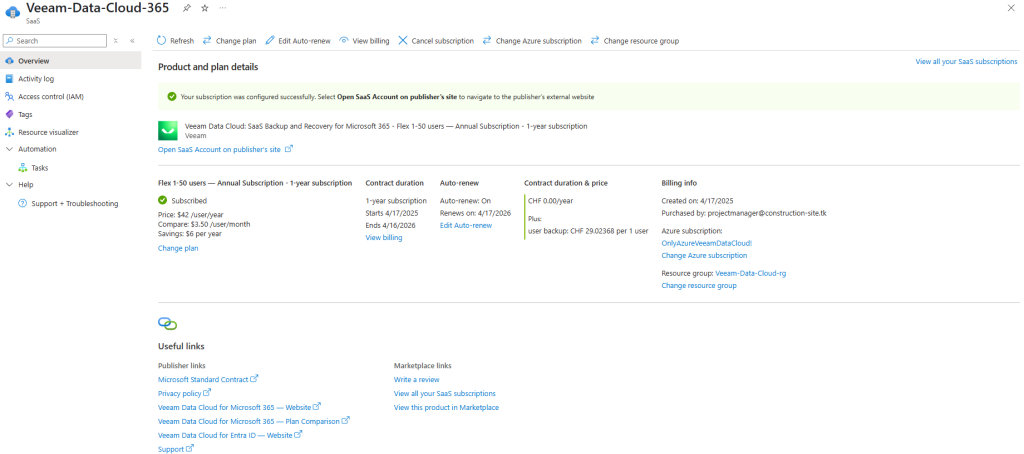Image resolution: width=1024 pixels, height=454 pixels.
Task: Click Write a review link
Action: (417, 380)
